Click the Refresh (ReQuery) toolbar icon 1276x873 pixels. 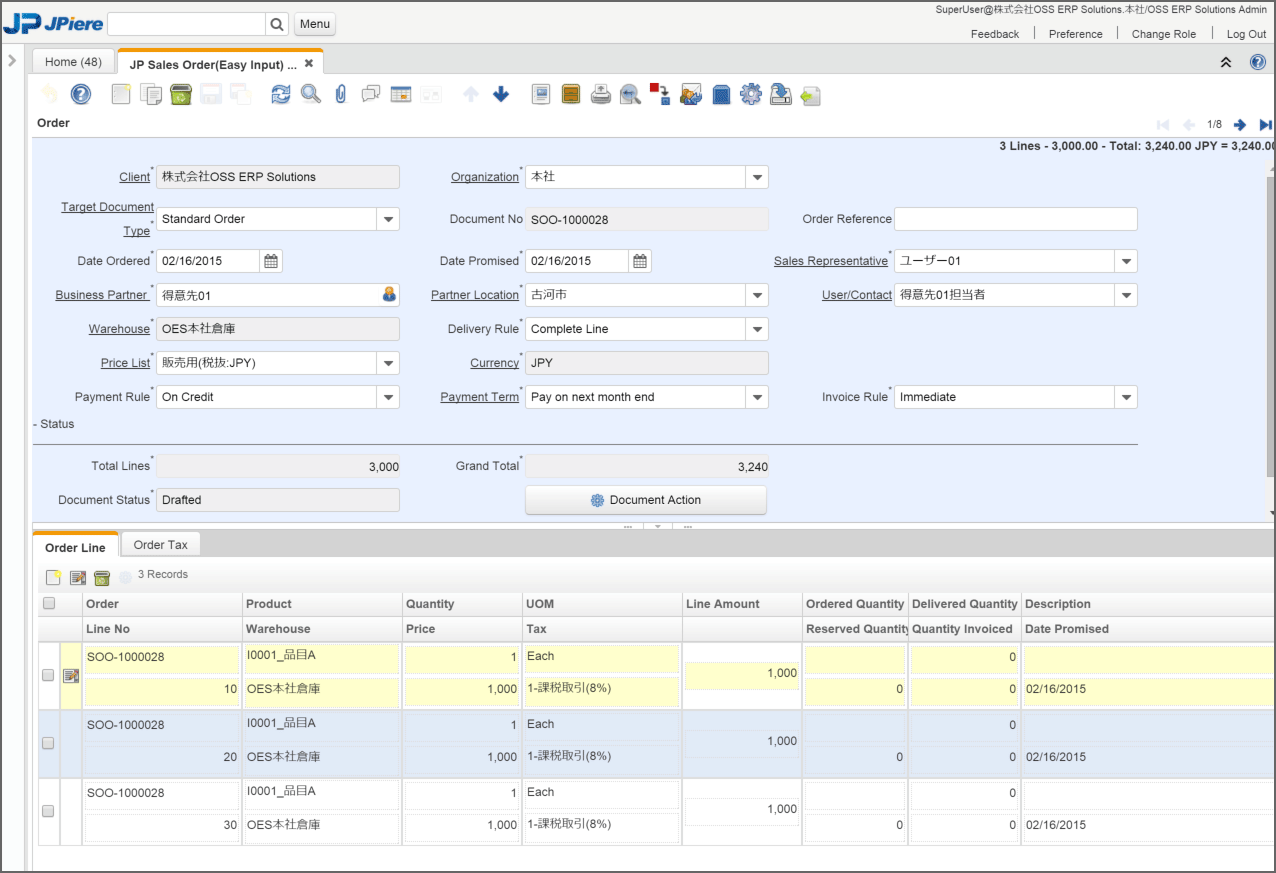pos(281,95)
